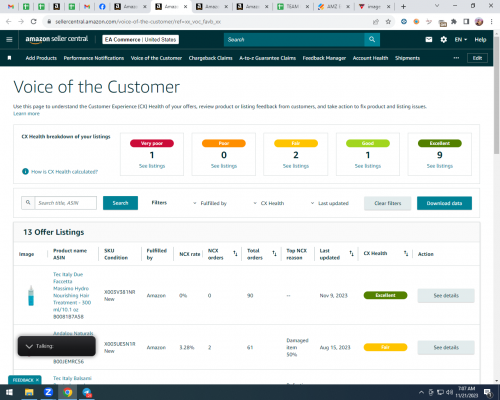Viewport: 500px width, 400px height.
Task: Open the EN language dropdown
Action: pyautogui.click(x=461, y=40)
